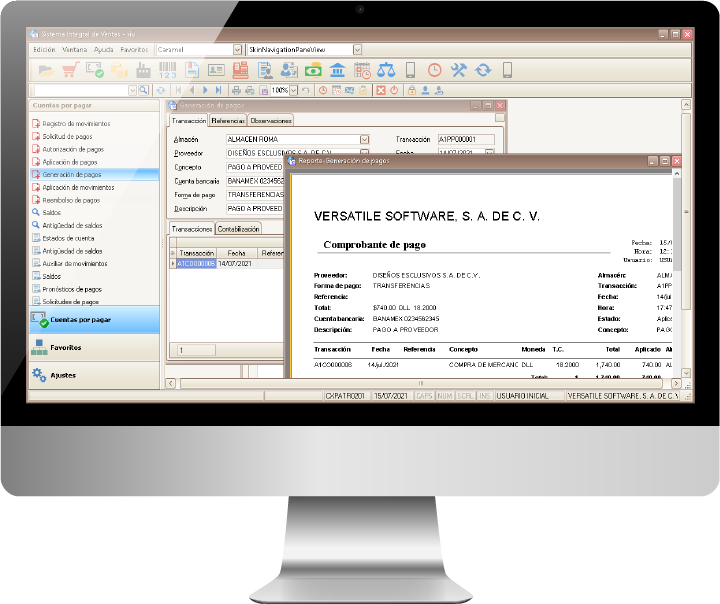Open the shopping cart sales module

pyautogui.click(x=71, y=70)
